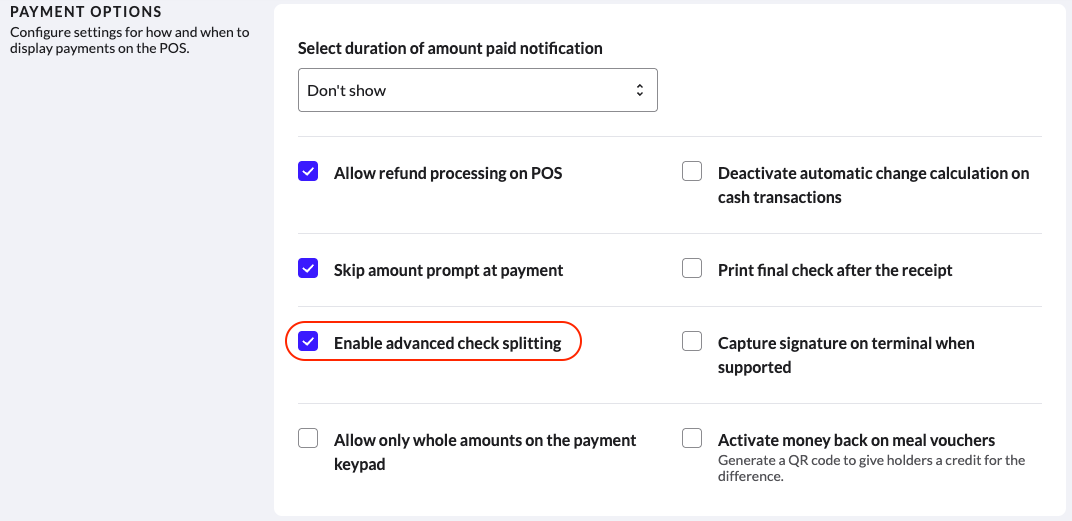Click the up-down arrows in the "Don't show" select
This screenshot has width=1072, height=521.
click(x=640, y=90)
